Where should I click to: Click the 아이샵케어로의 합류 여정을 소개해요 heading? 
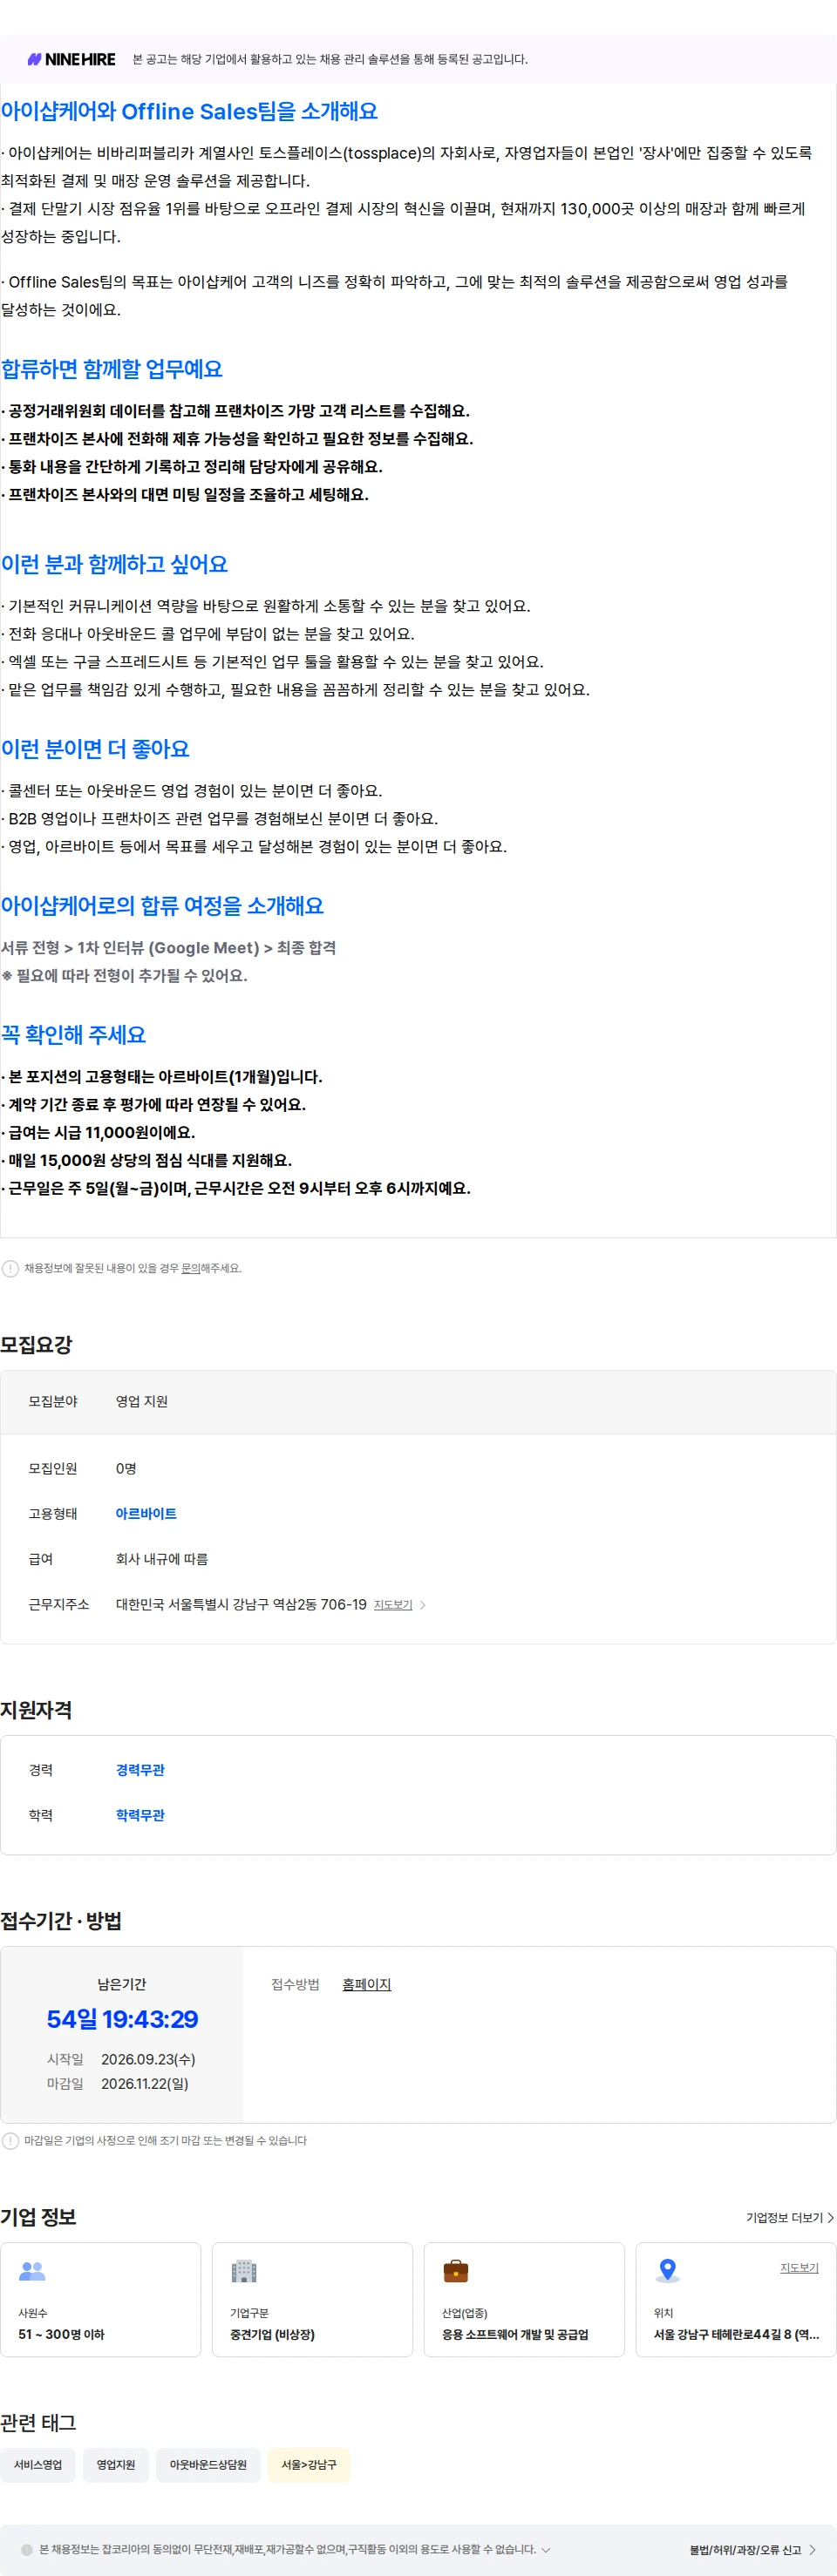[x=162, y=906]
